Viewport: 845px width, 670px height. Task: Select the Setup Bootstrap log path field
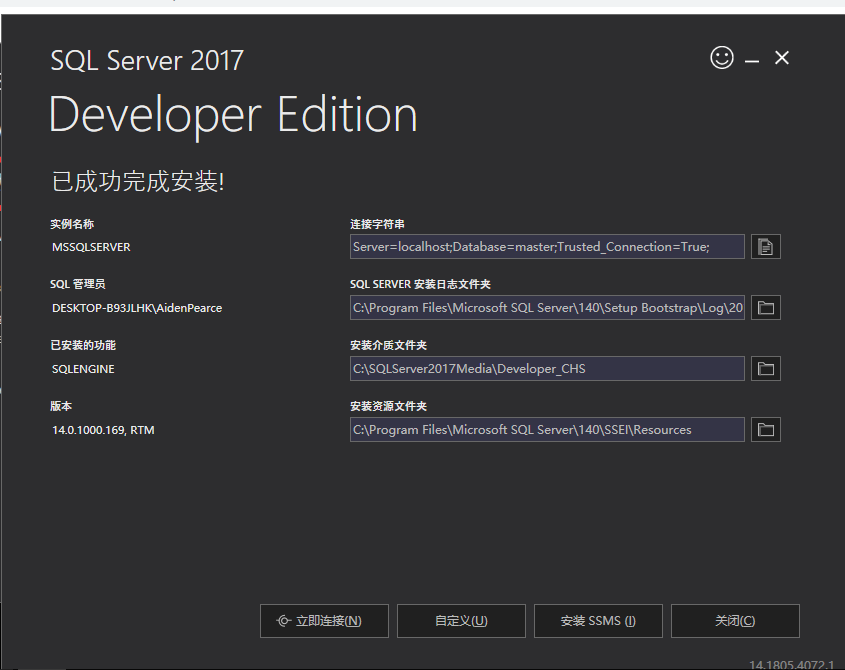(x=548, y=308)
